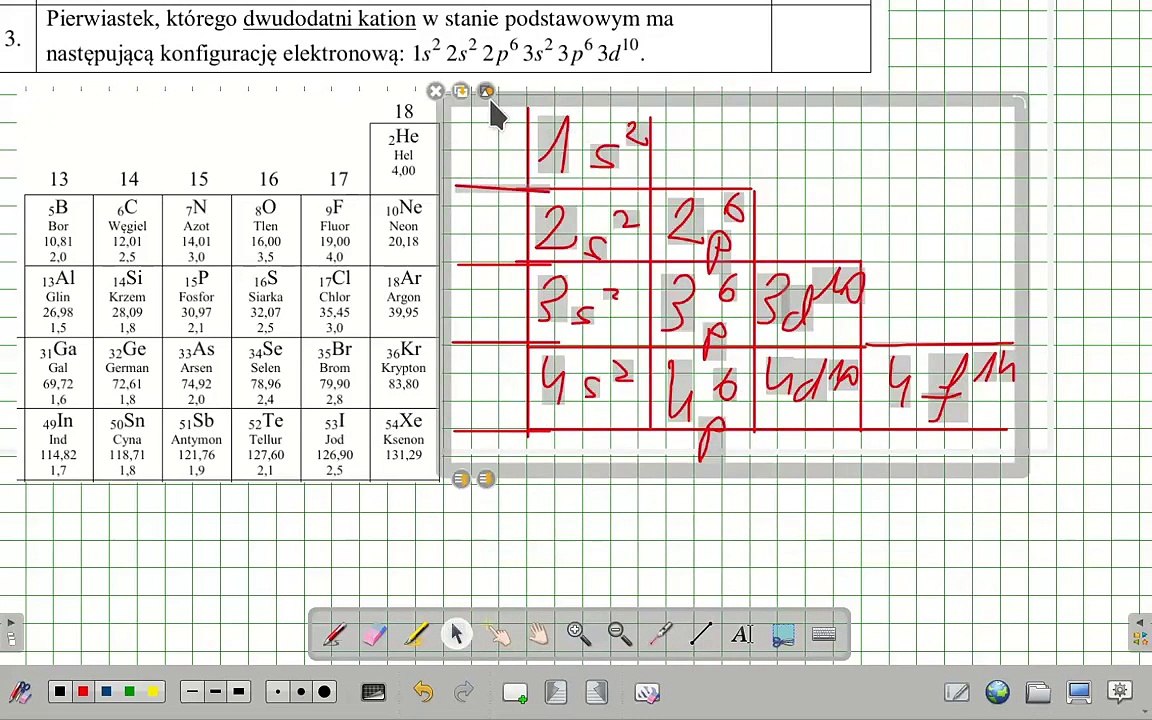Set the thin line width

192,692
